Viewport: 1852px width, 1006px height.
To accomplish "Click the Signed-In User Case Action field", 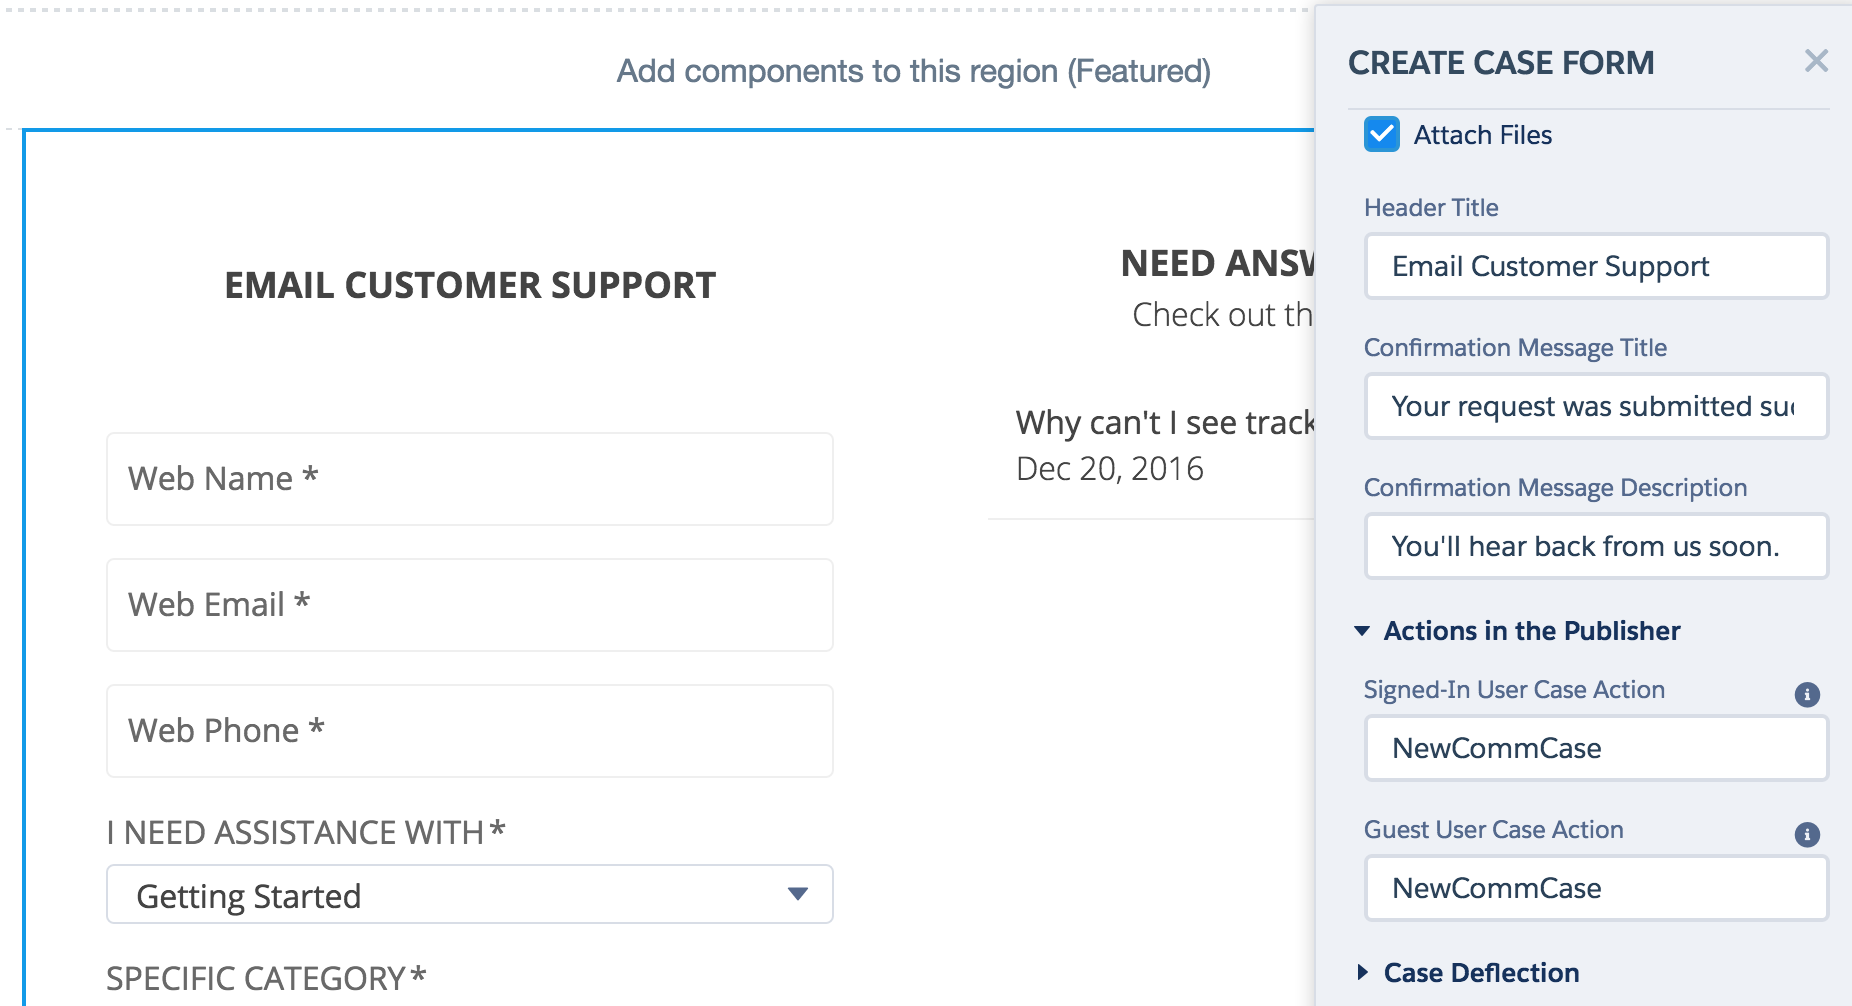I will [1596, 748].
